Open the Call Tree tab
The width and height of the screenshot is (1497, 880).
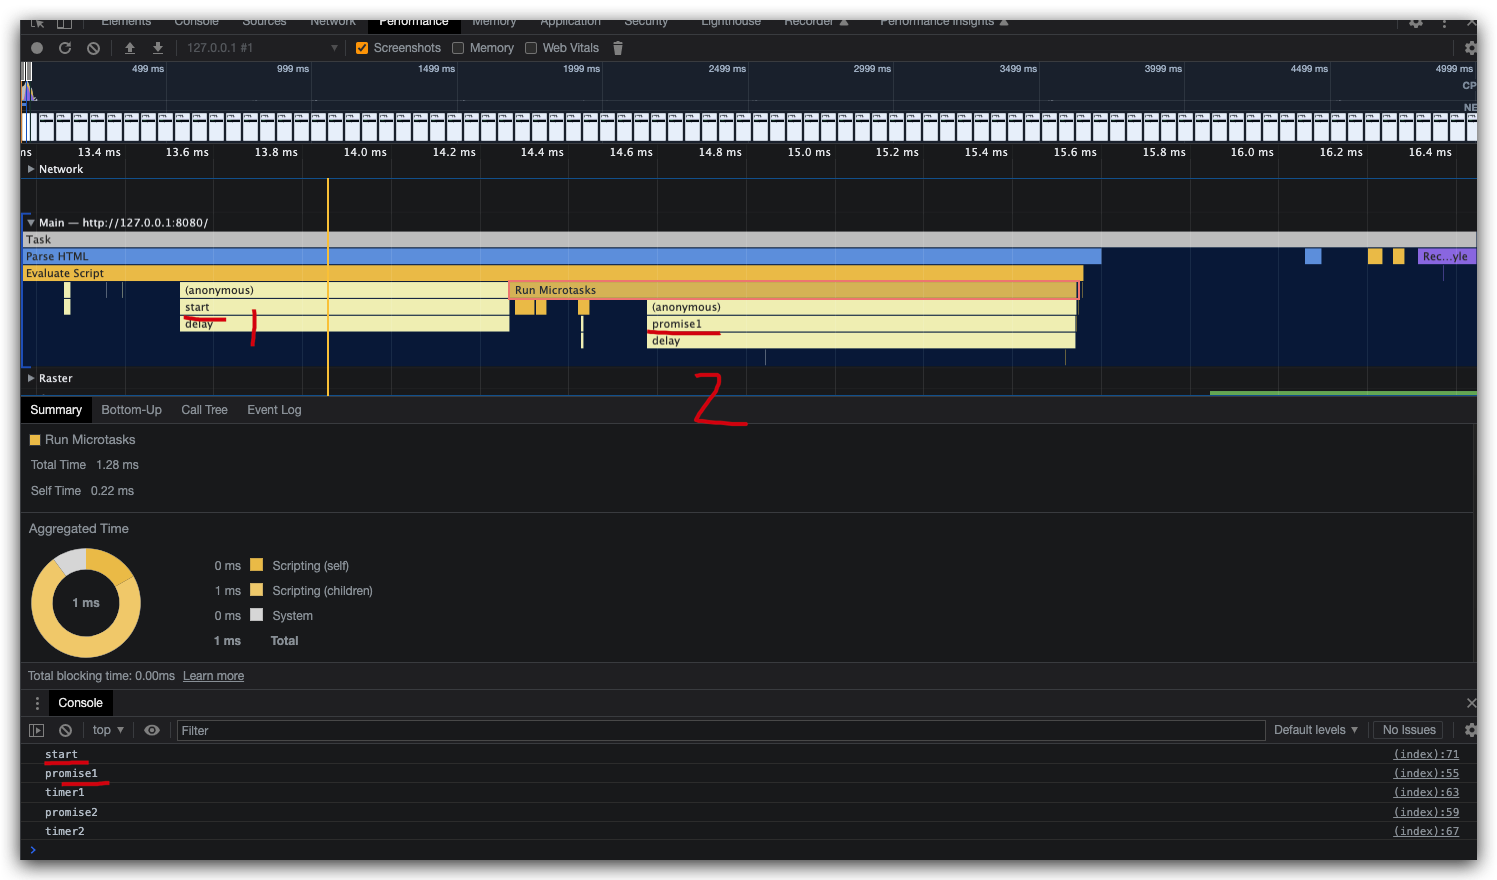tap(204, 410)
